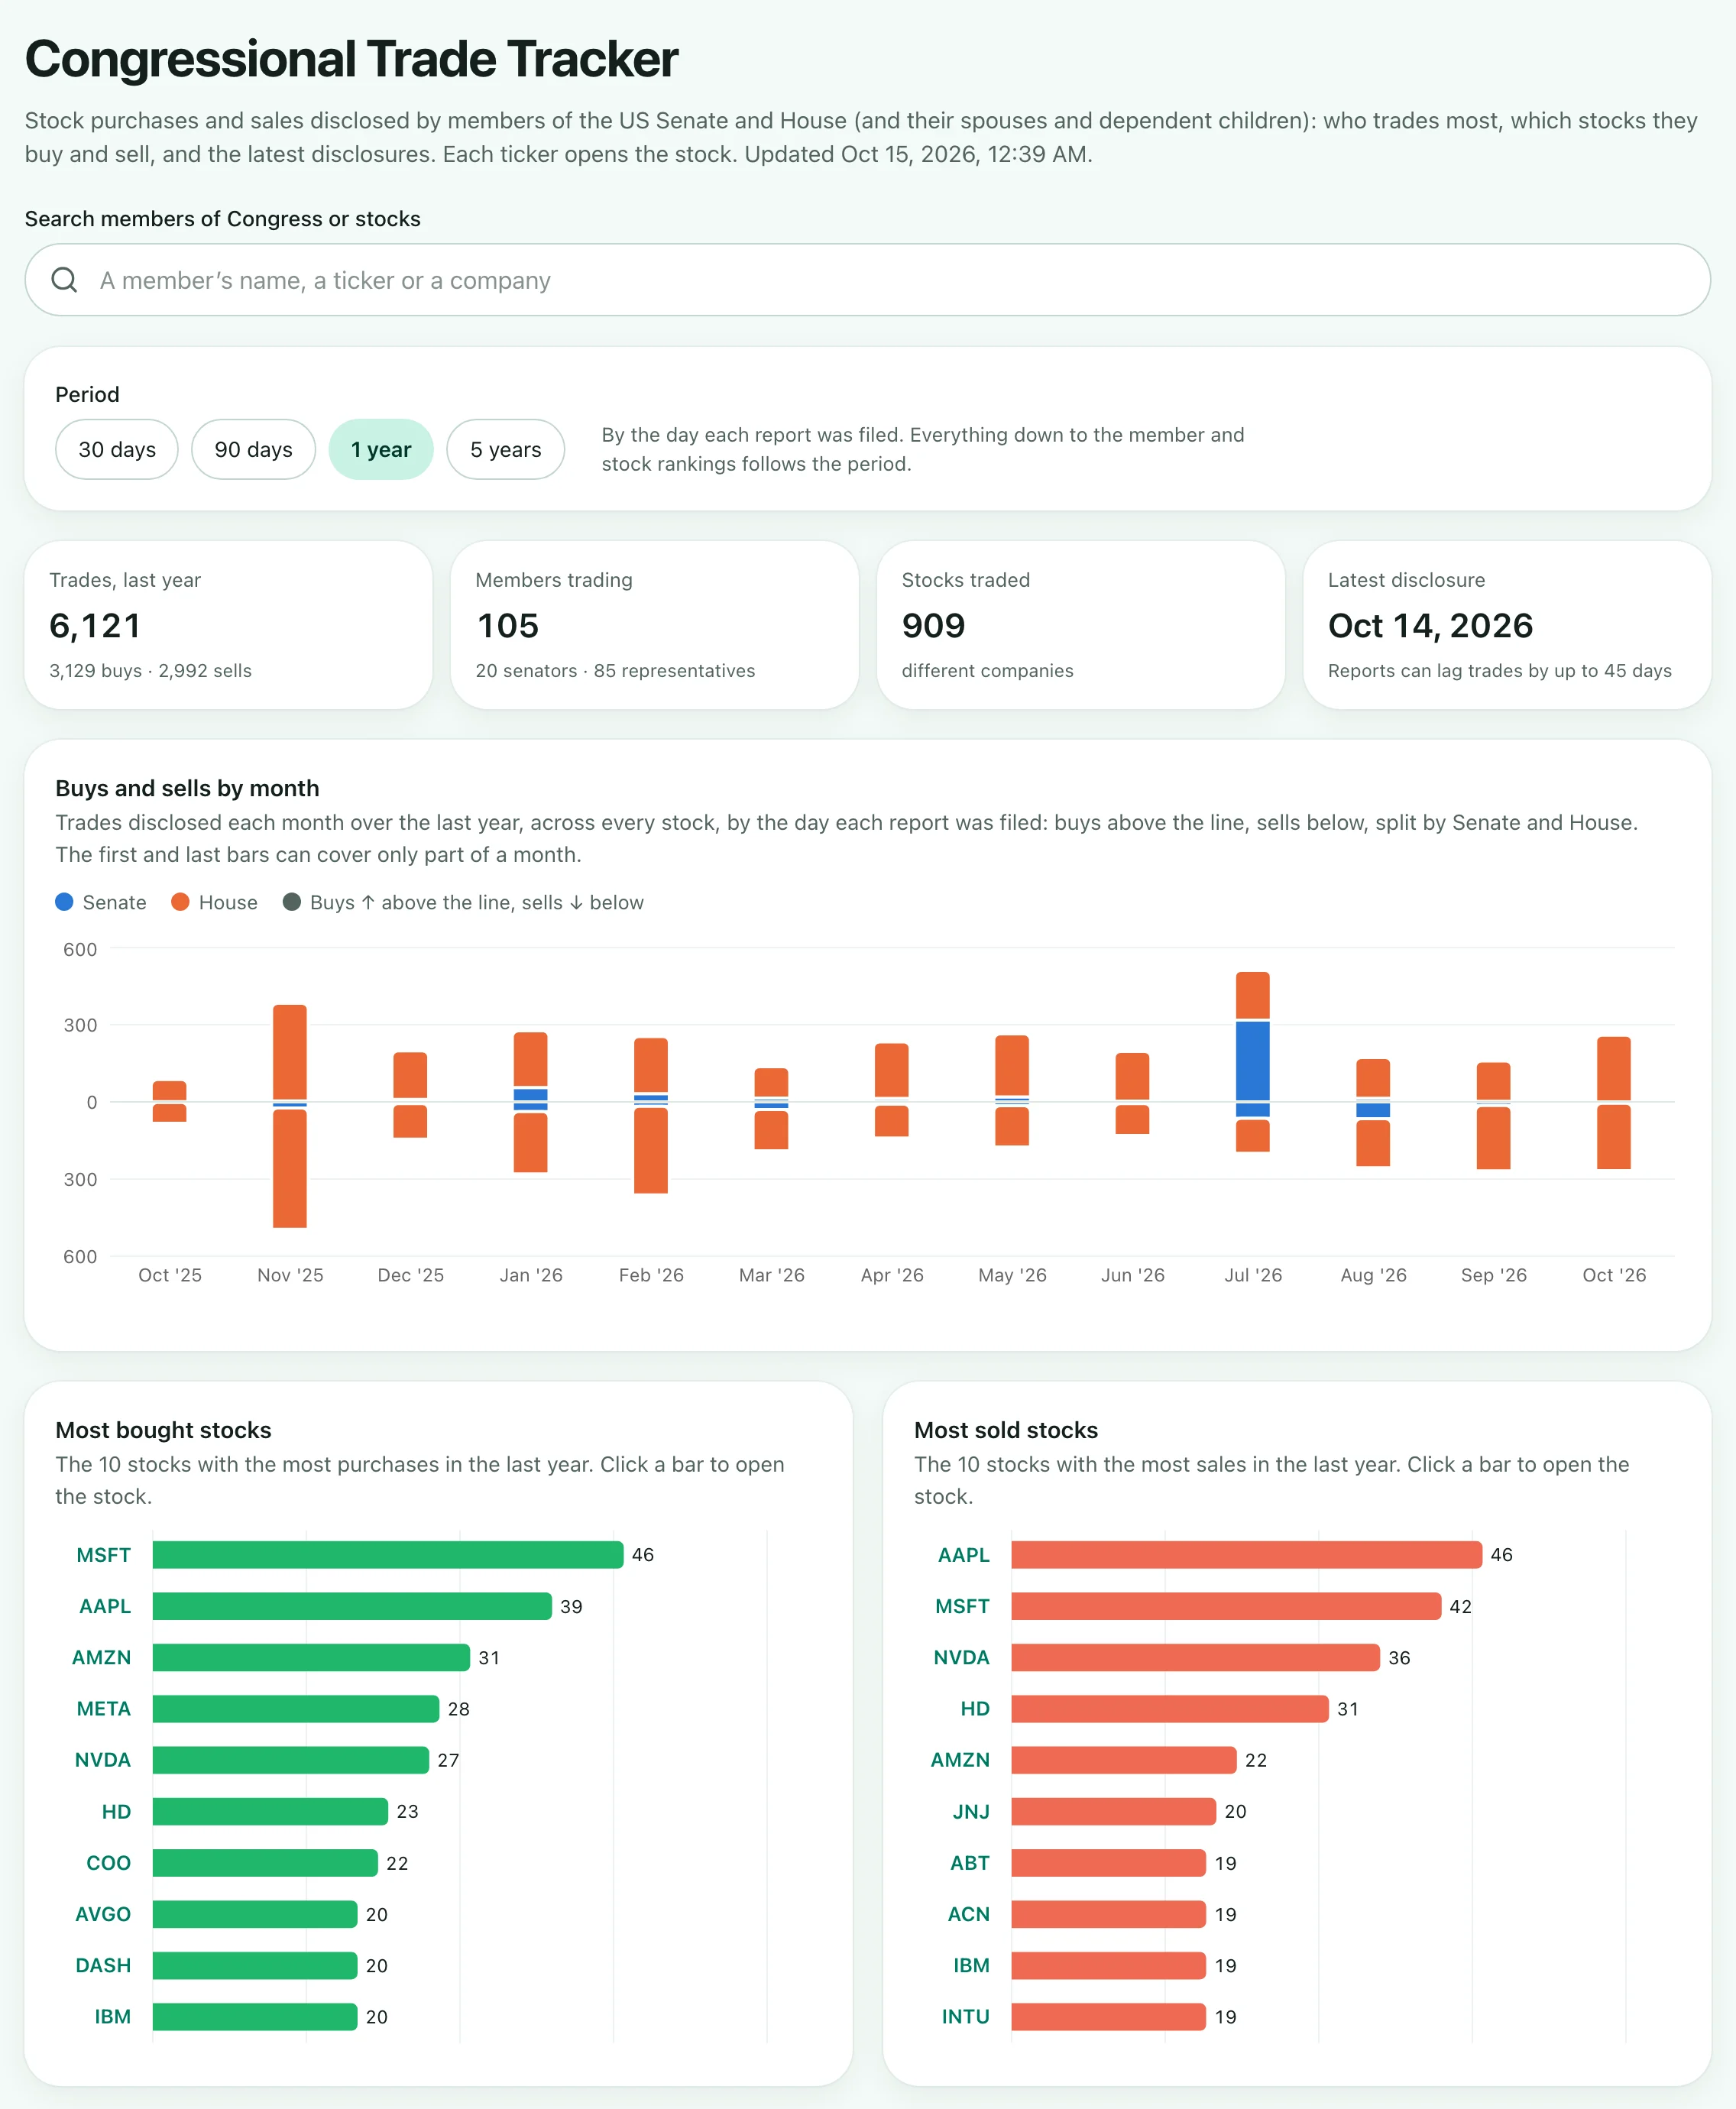Image resolution: width=1736 pixels, height=2109 pixels.
Task: Open HD in most sold stocks
Action: (x=975, y=1708)
